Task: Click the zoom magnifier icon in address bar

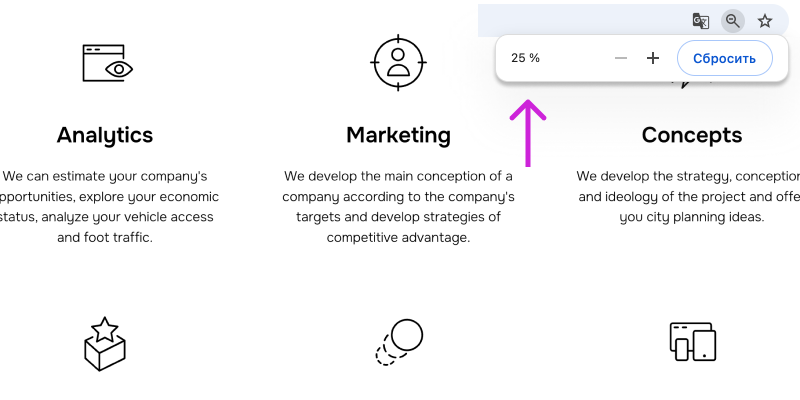Action: 733,21
